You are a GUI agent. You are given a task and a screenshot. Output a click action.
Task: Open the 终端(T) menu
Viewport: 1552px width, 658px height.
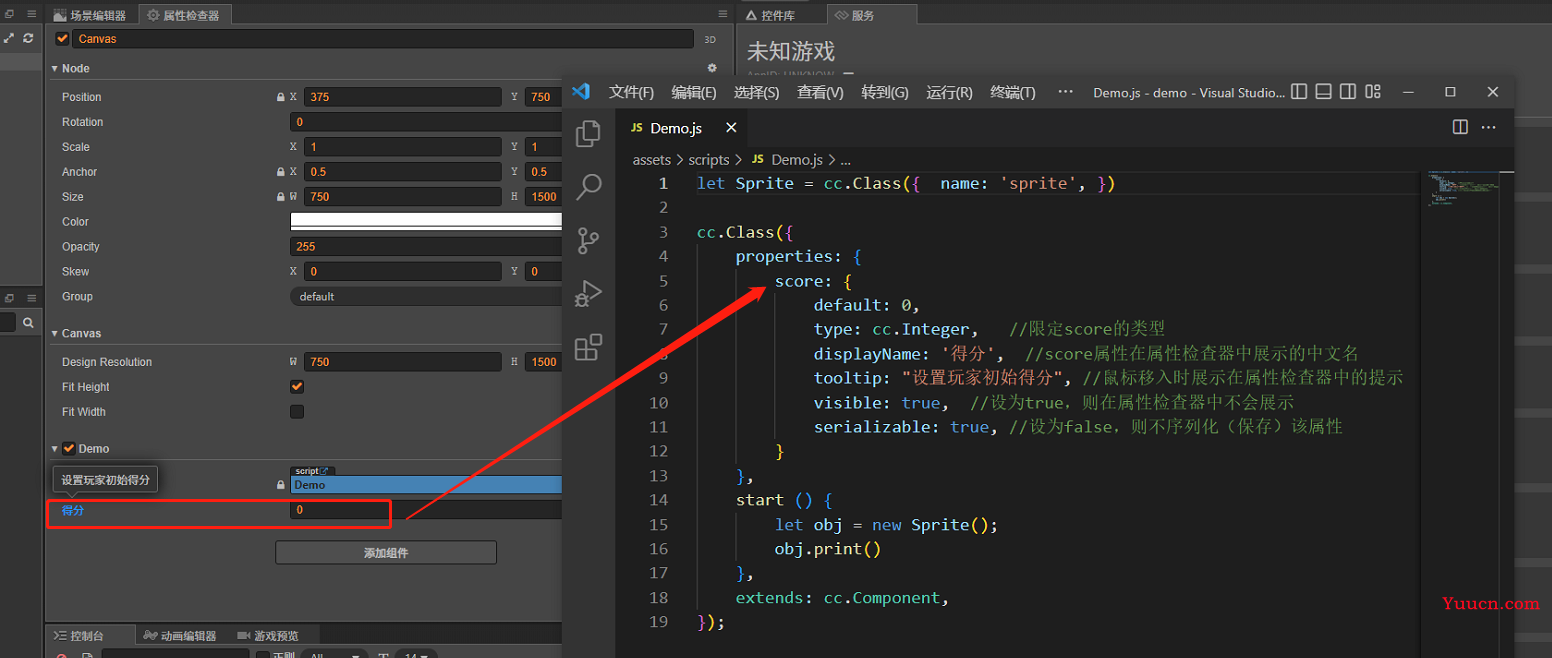point(1013,92)
